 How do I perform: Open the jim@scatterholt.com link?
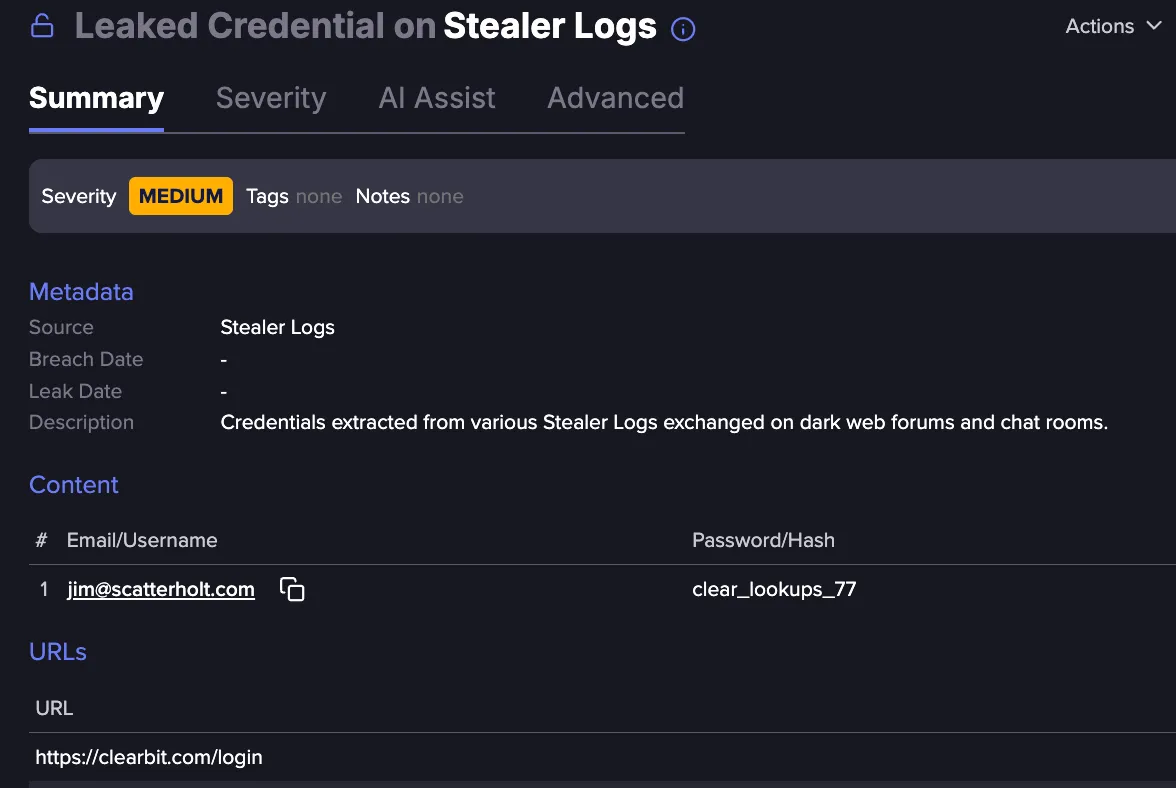point(160,589)
